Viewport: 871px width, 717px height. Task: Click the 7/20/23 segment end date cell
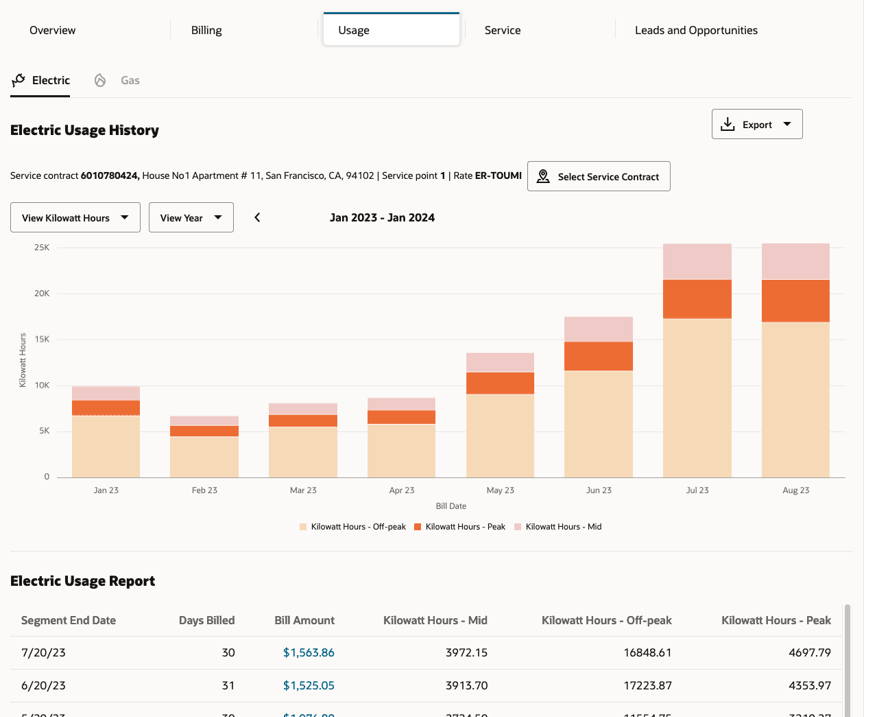coord(43,653)
